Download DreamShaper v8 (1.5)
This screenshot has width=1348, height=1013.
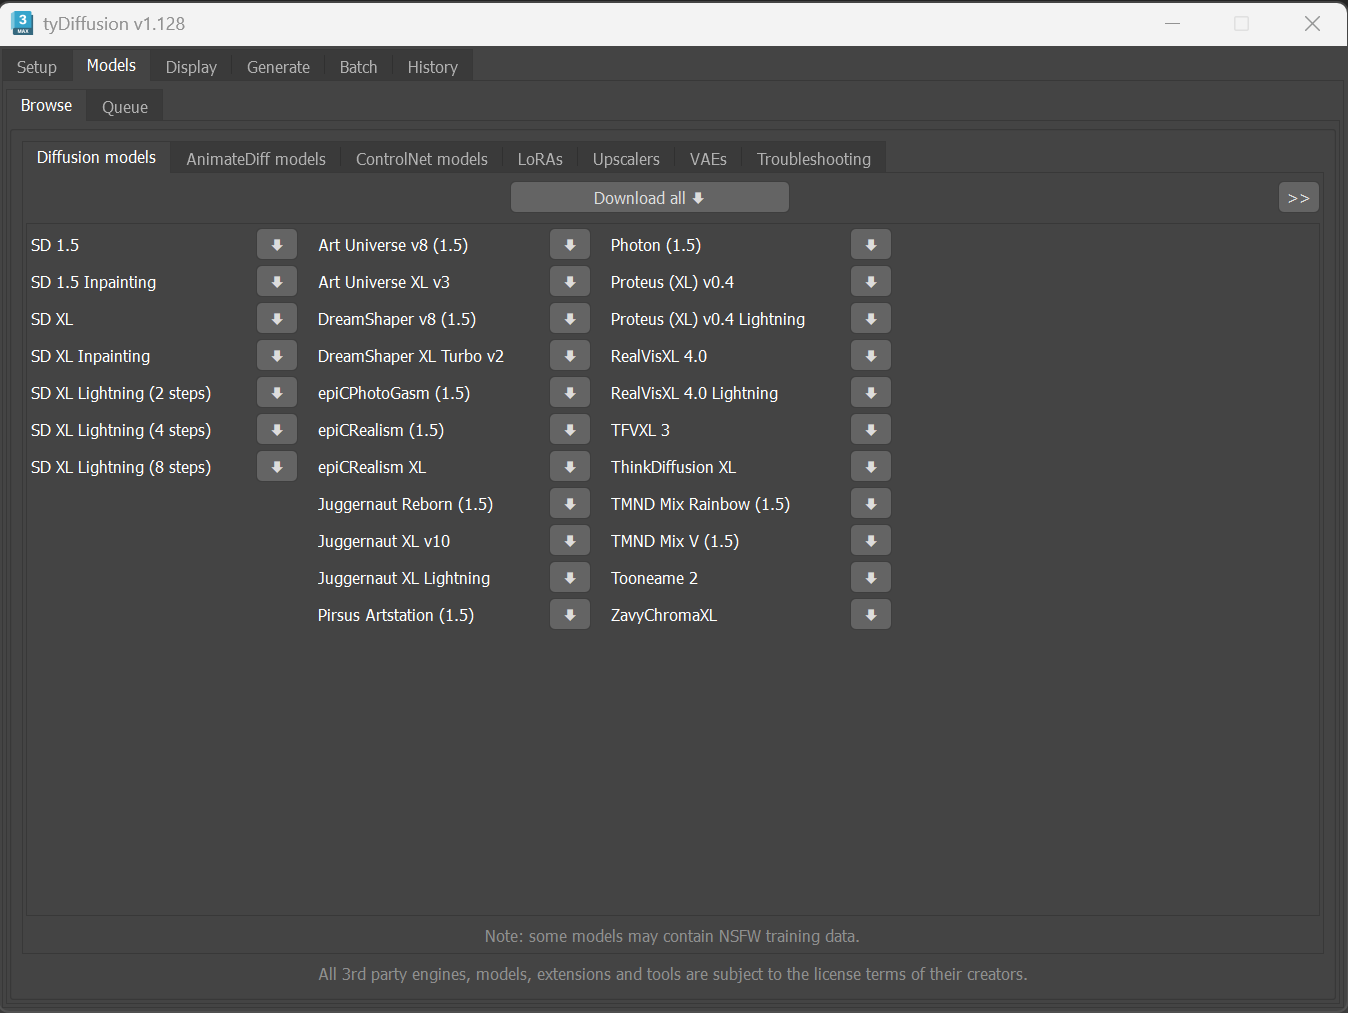pos(570,319)
